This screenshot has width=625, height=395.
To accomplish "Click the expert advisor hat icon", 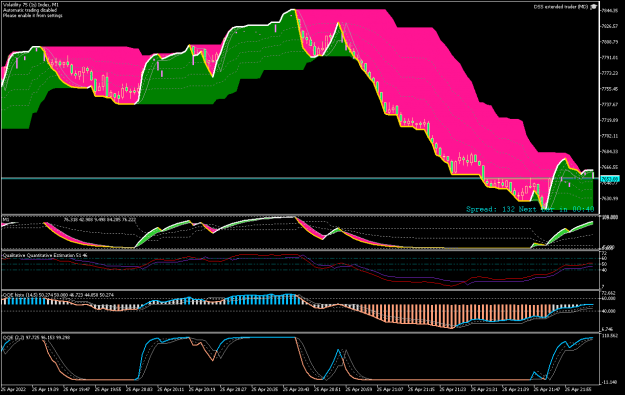I will pos(594,6).
